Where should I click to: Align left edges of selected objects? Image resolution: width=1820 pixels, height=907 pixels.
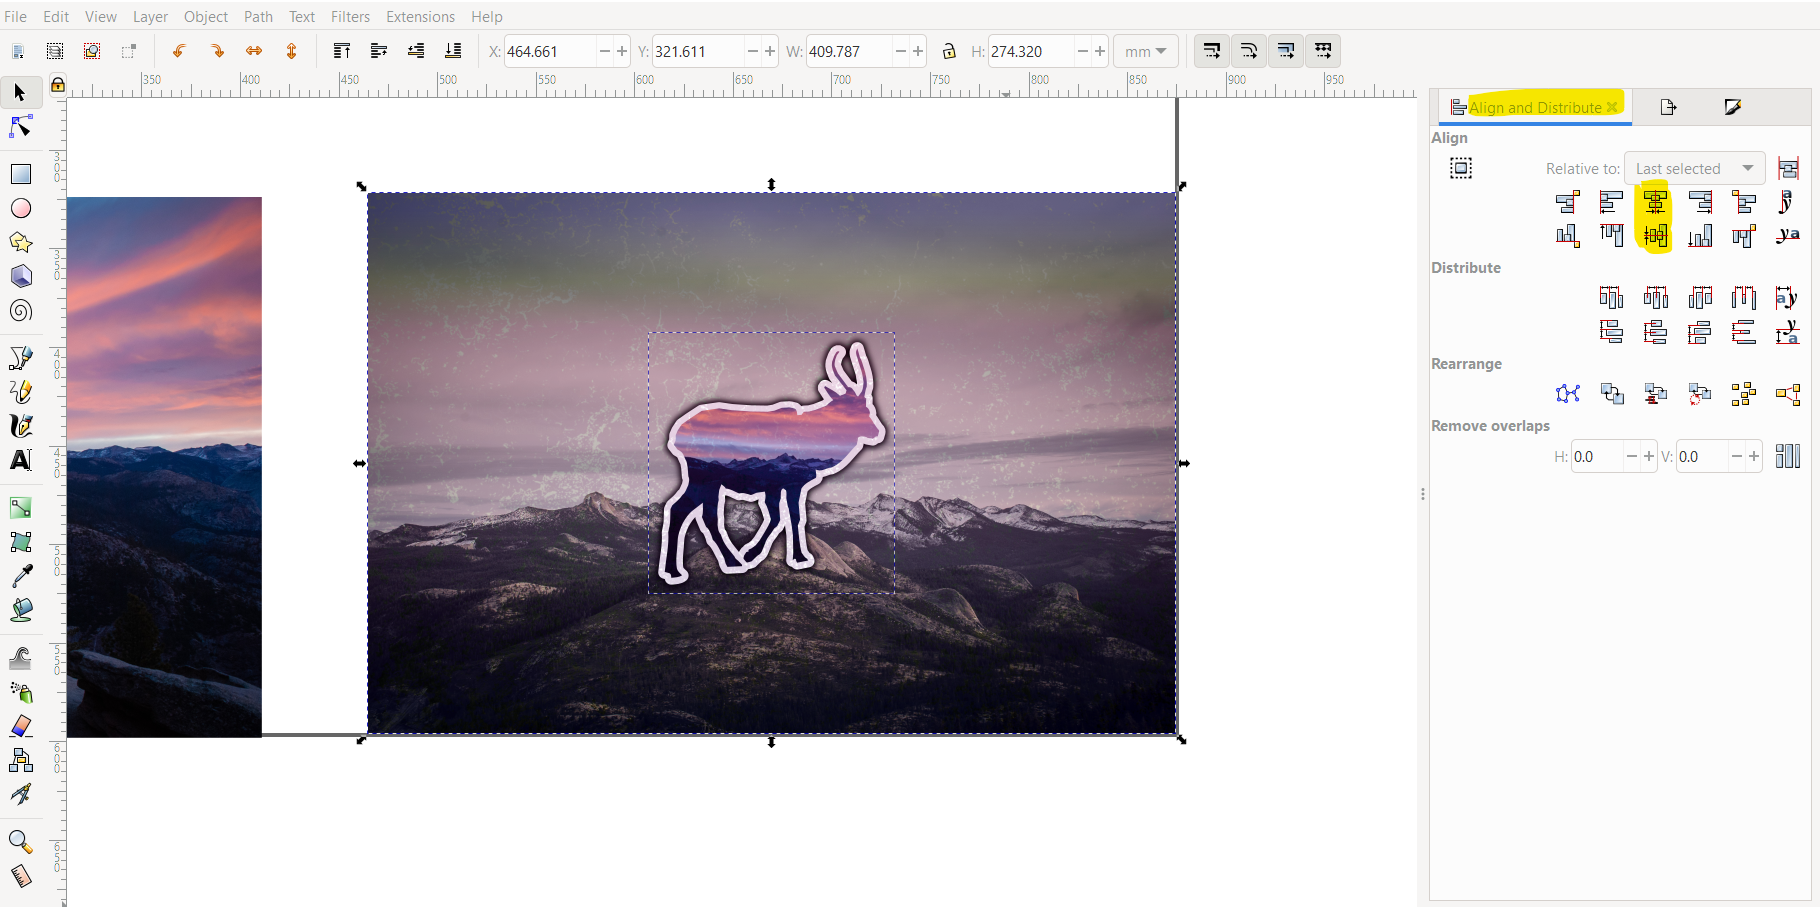1609,201
